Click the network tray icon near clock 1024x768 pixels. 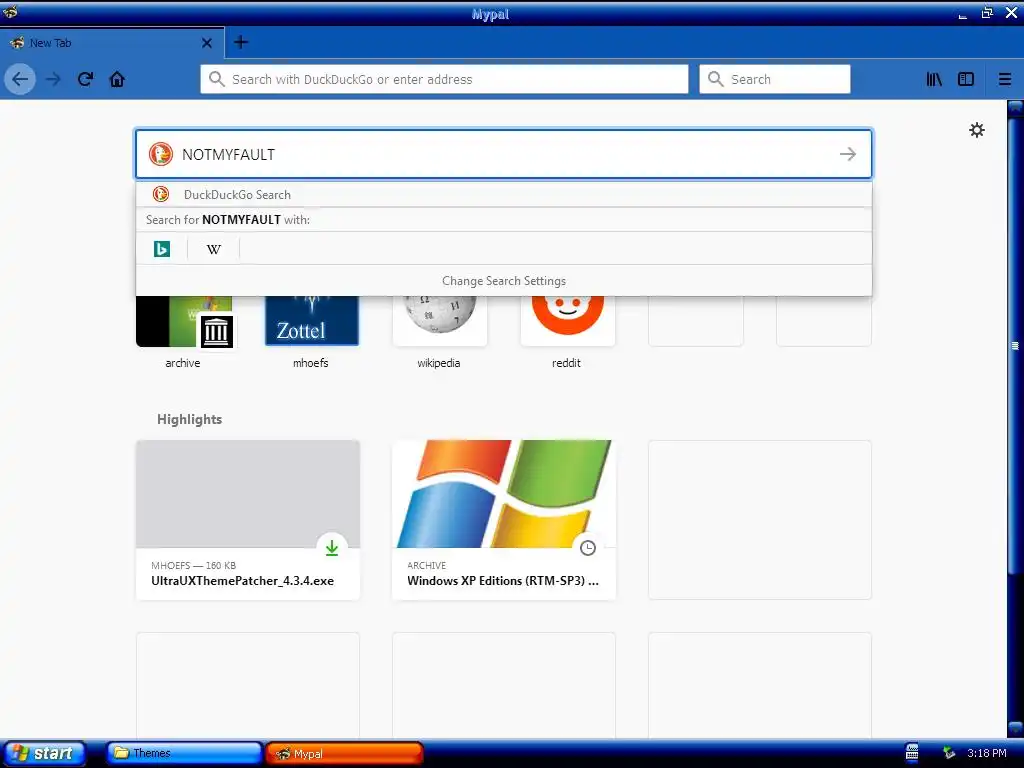pyautogui.click(x=949, y=754)
